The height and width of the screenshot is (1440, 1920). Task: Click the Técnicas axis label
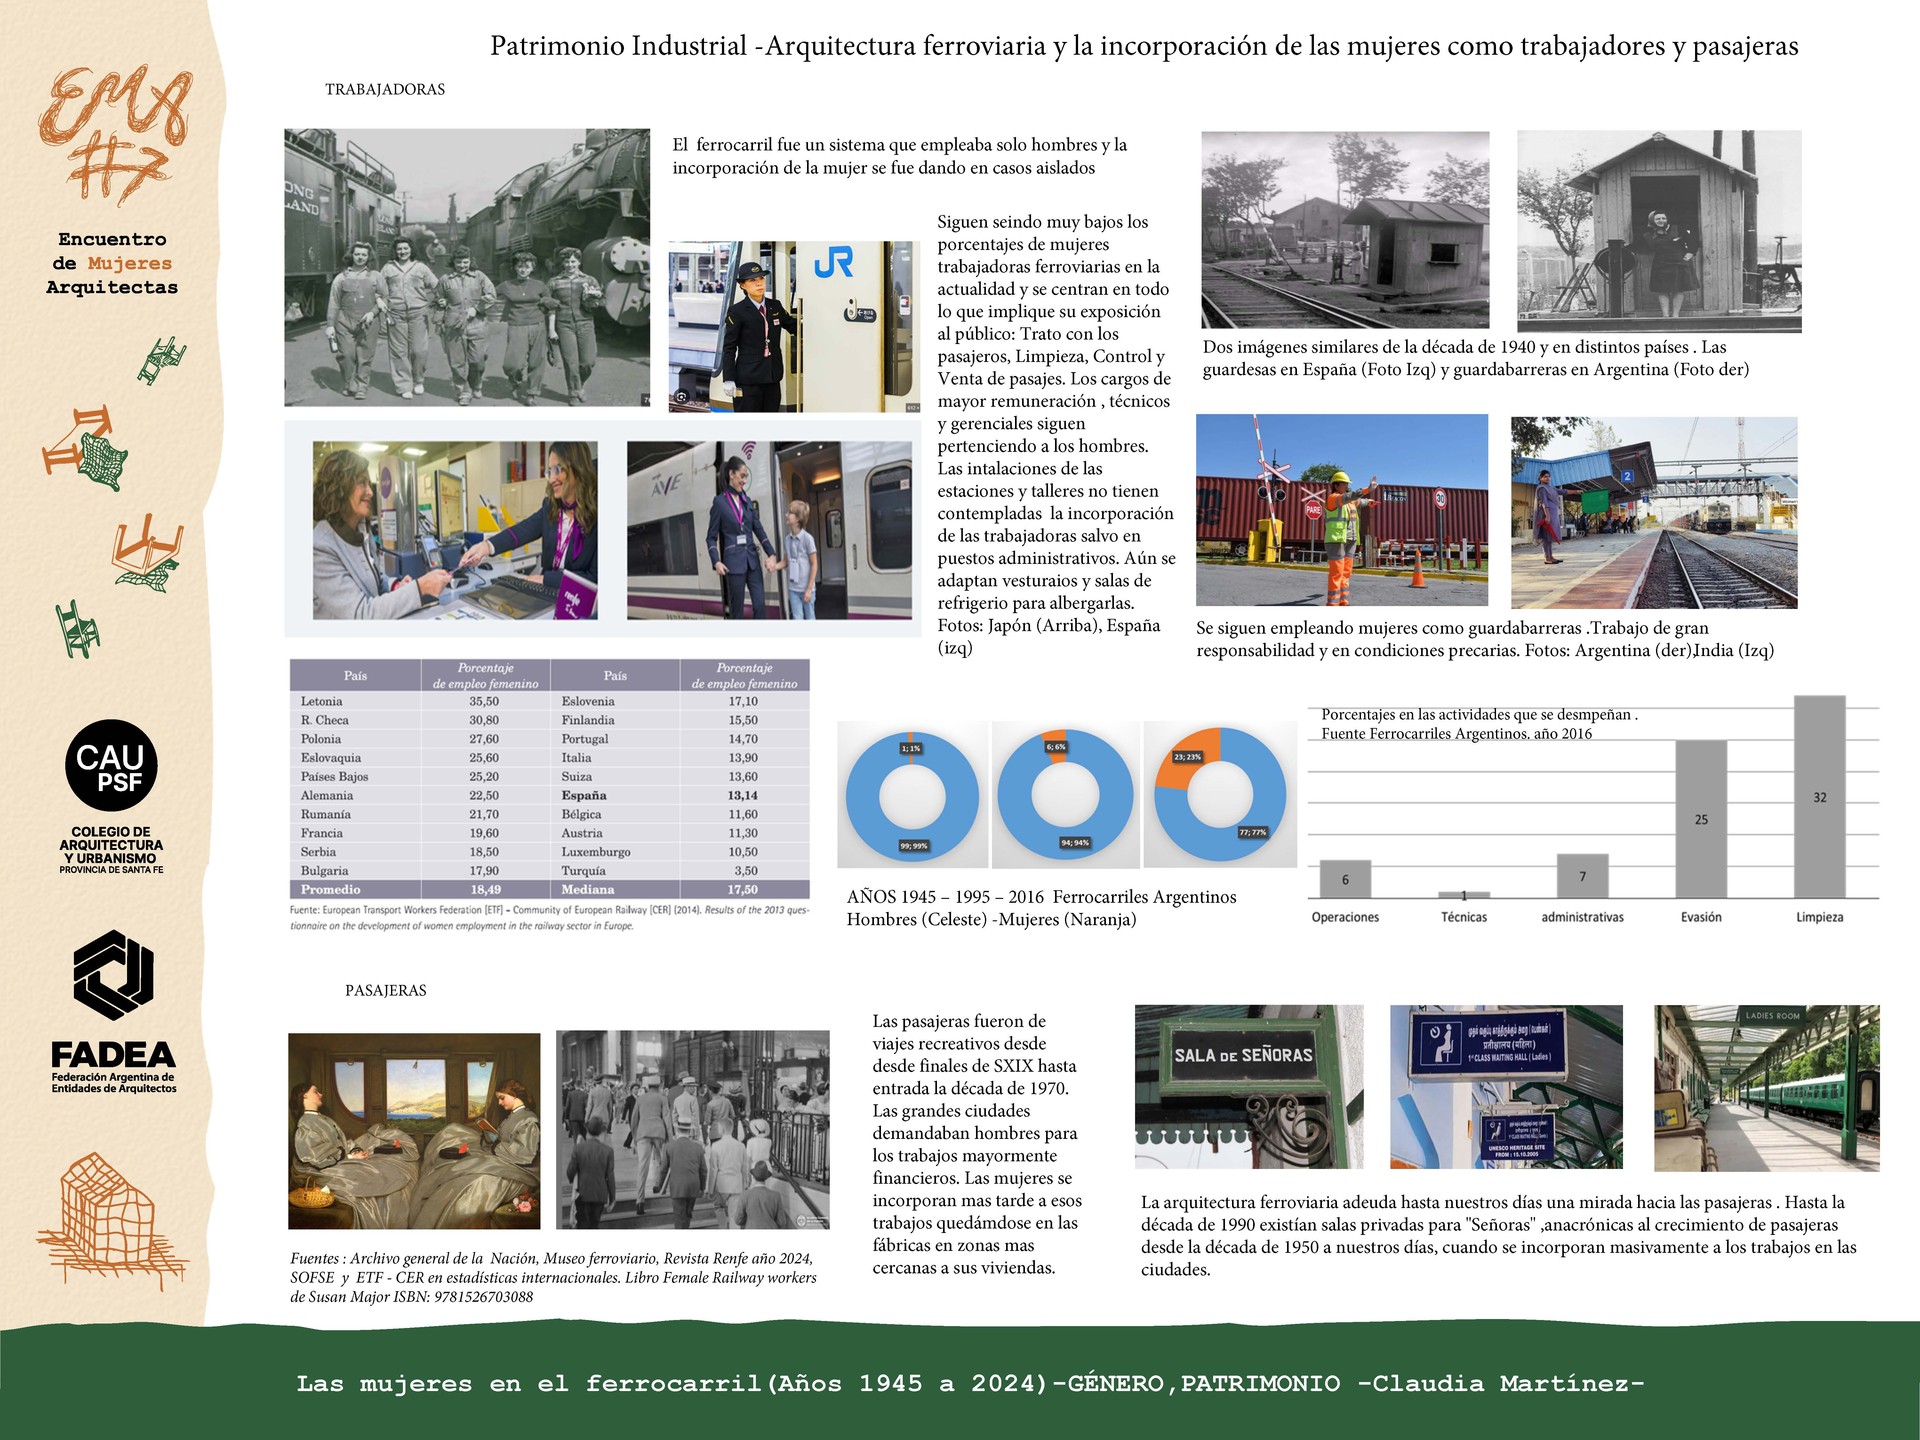[1464, 917]
